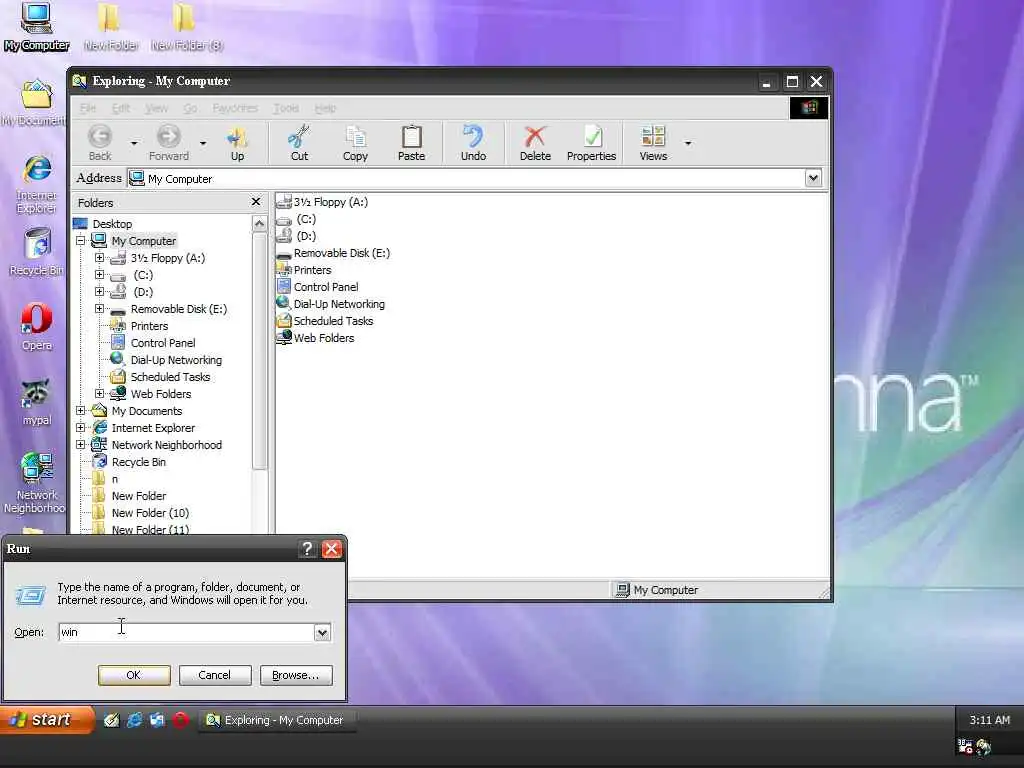The width and height of the screenshot is (1024, 768).
Task: Select My Computer desktop icon
Action: point(37,26)
